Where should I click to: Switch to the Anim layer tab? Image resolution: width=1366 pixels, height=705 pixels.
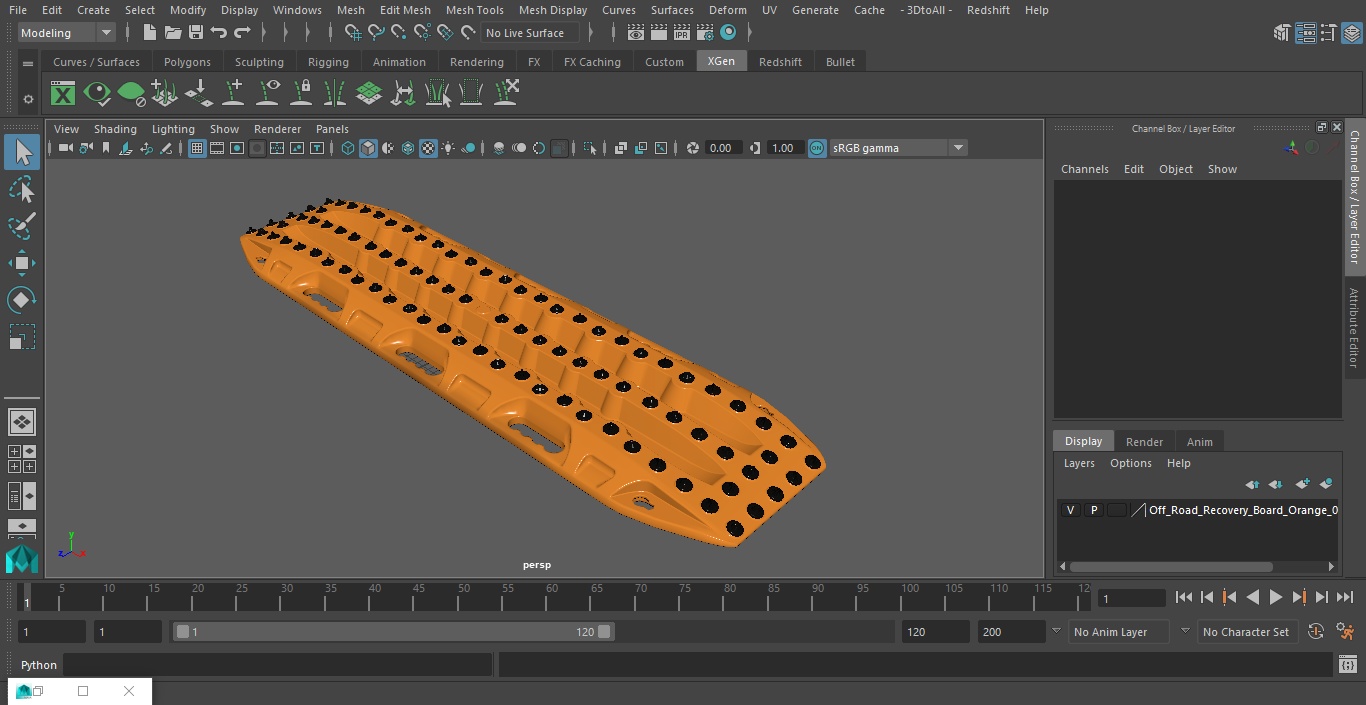[1199, 442]
